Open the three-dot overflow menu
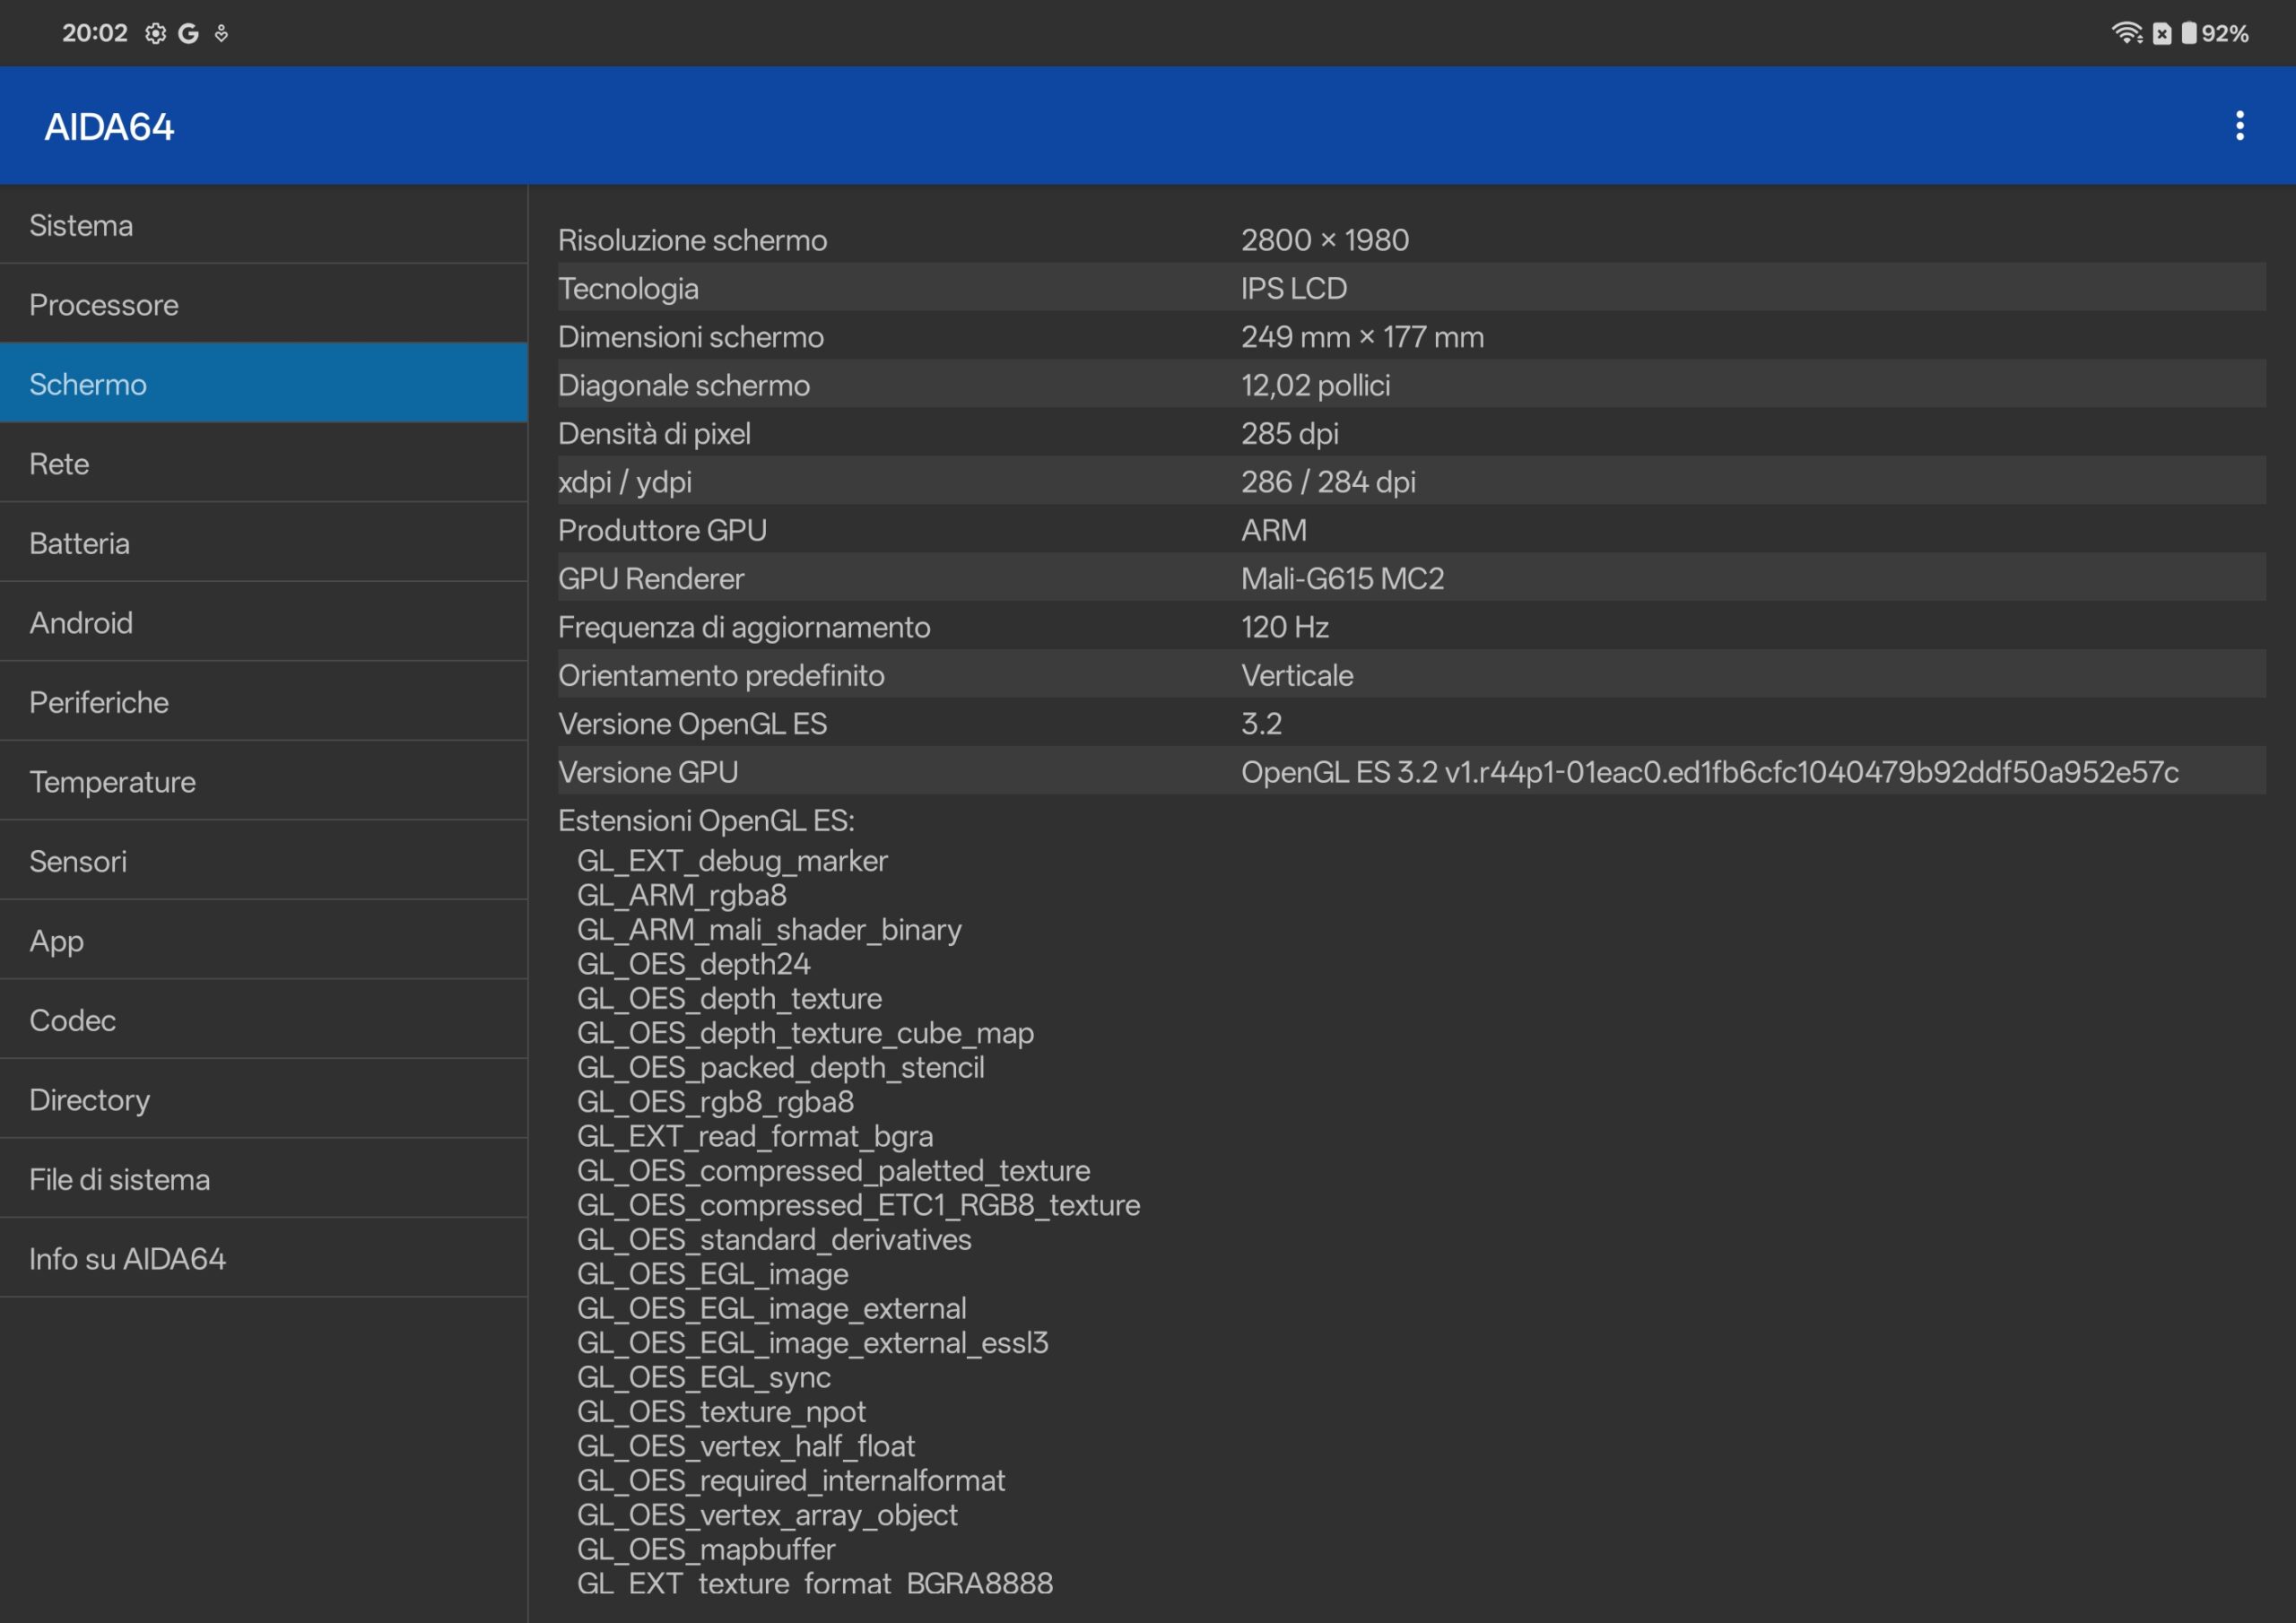Viewport: 2296px width, 1623px height. coord(2239,126)
